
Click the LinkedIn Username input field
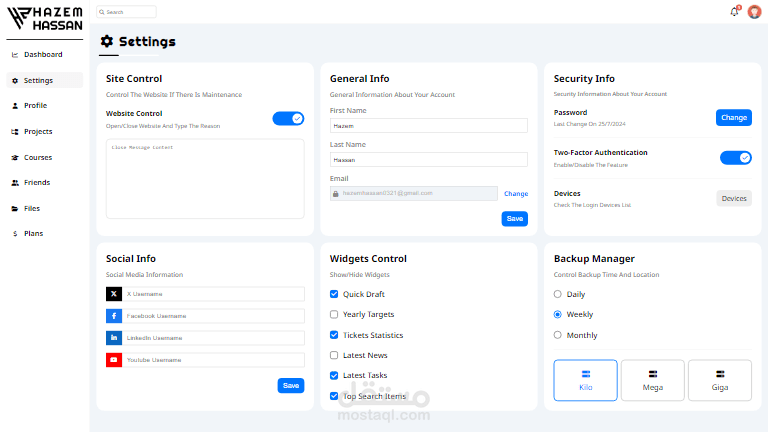[x=213, y=338]
